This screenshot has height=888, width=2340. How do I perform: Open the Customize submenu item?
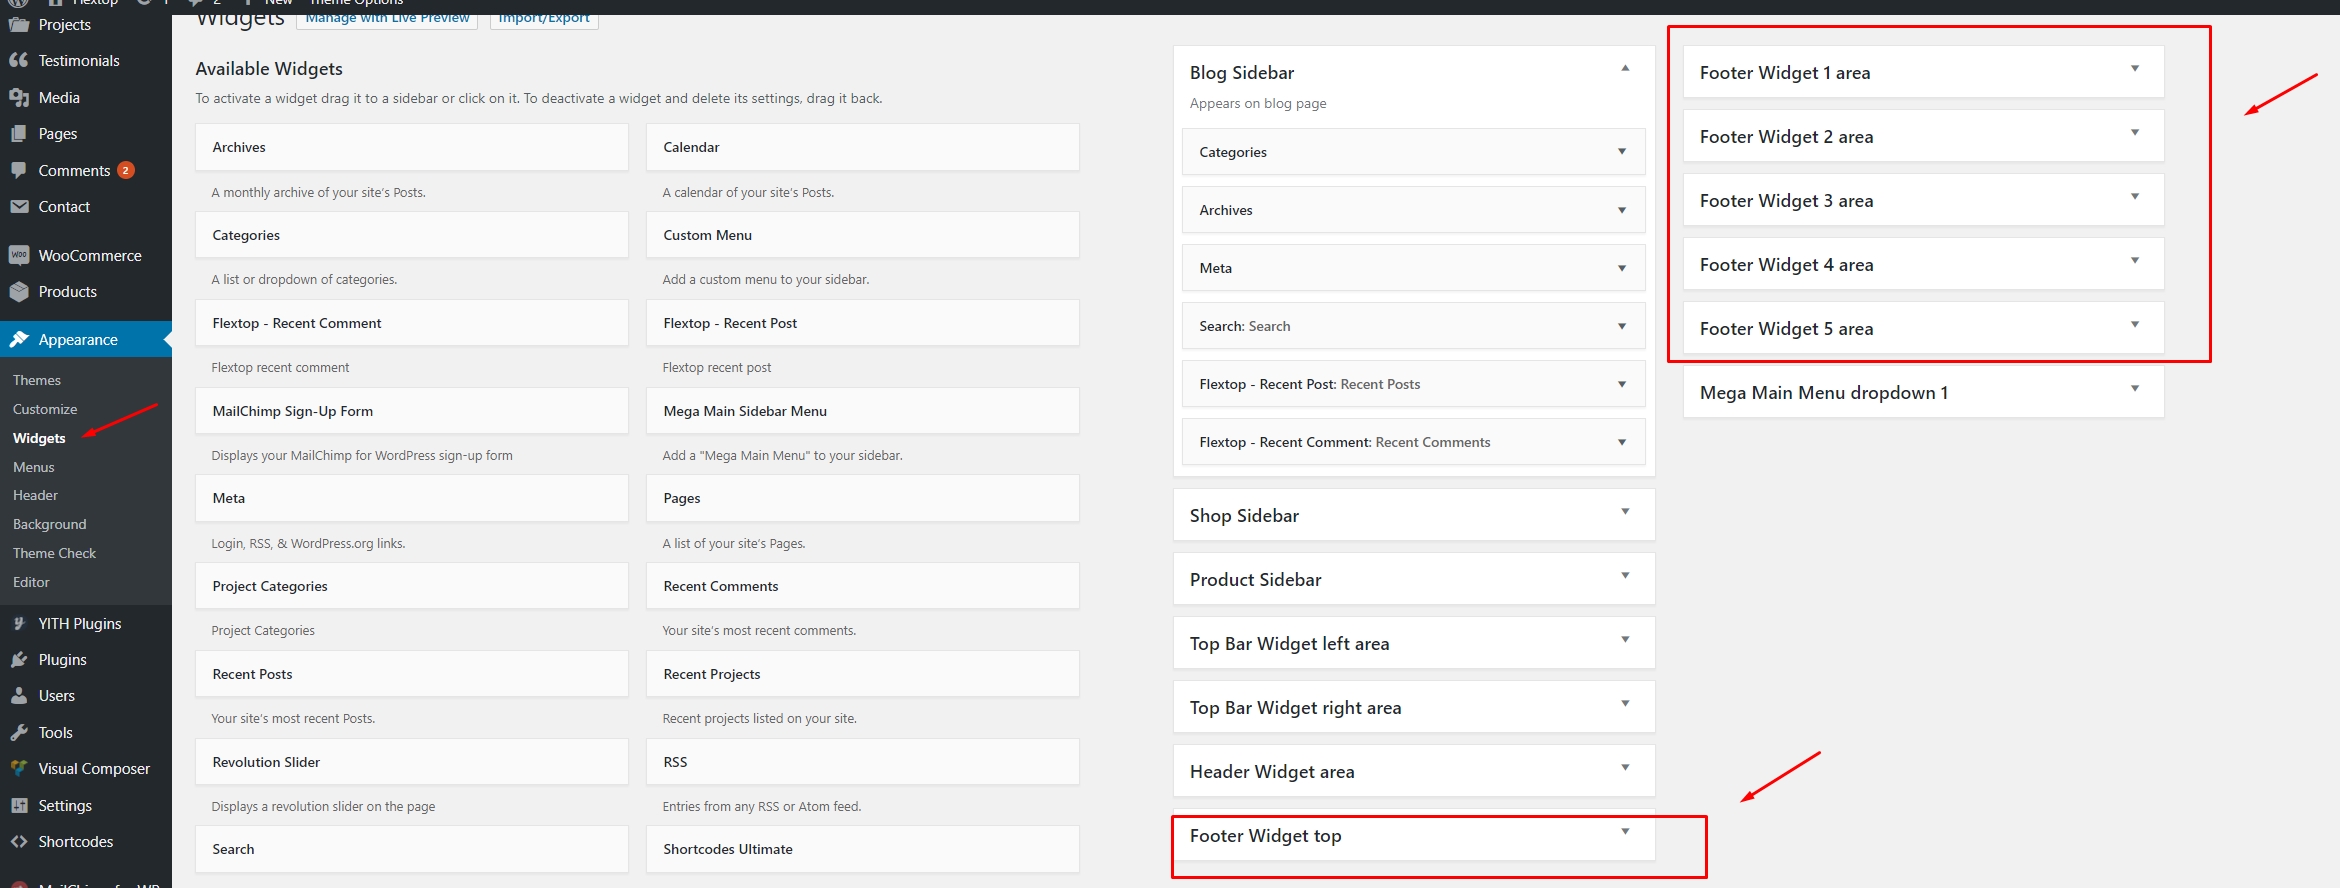45,409
